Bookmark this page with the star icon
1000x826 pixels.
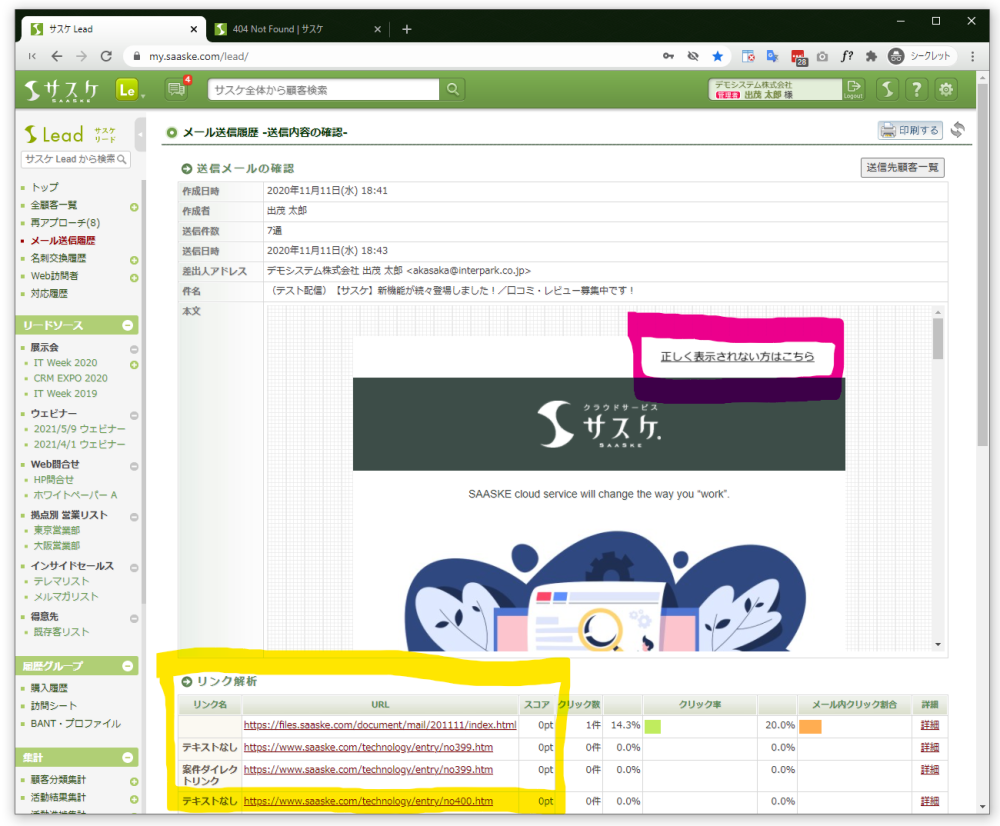click(718, 57)
